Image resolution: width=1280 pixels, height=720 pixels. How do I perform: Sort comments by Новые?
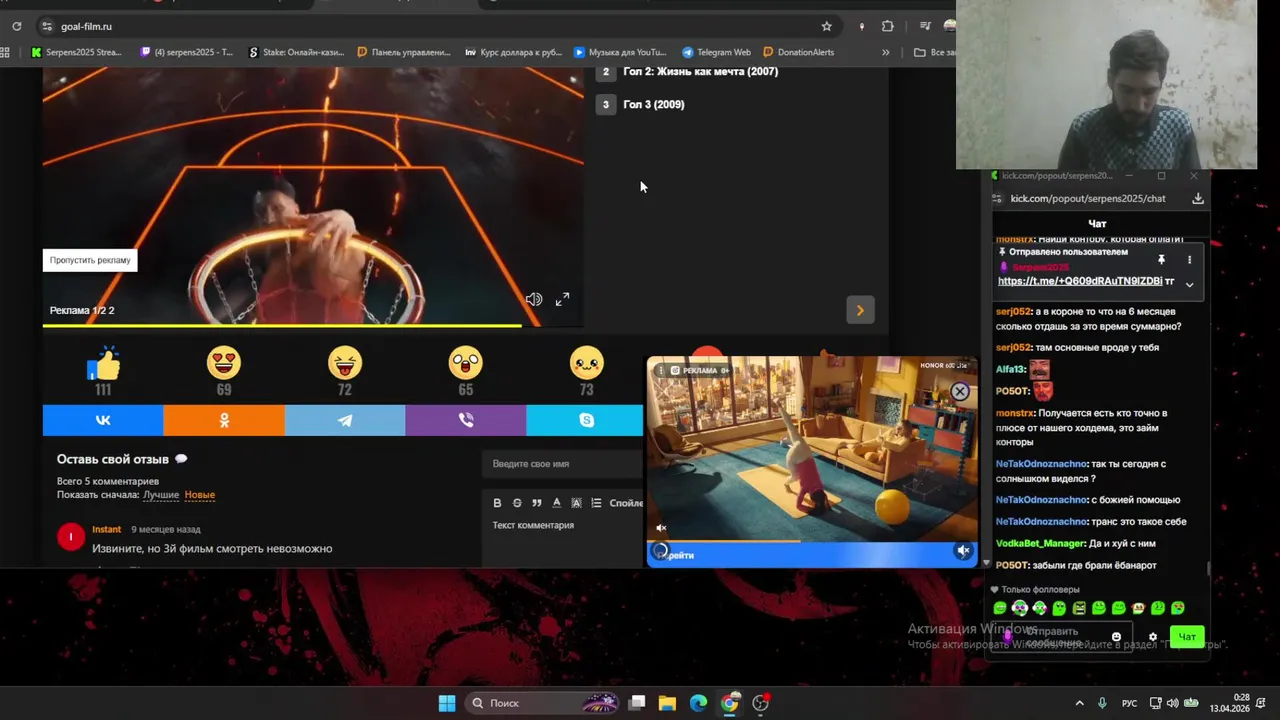pyautogui.click(x=200, y=495)
